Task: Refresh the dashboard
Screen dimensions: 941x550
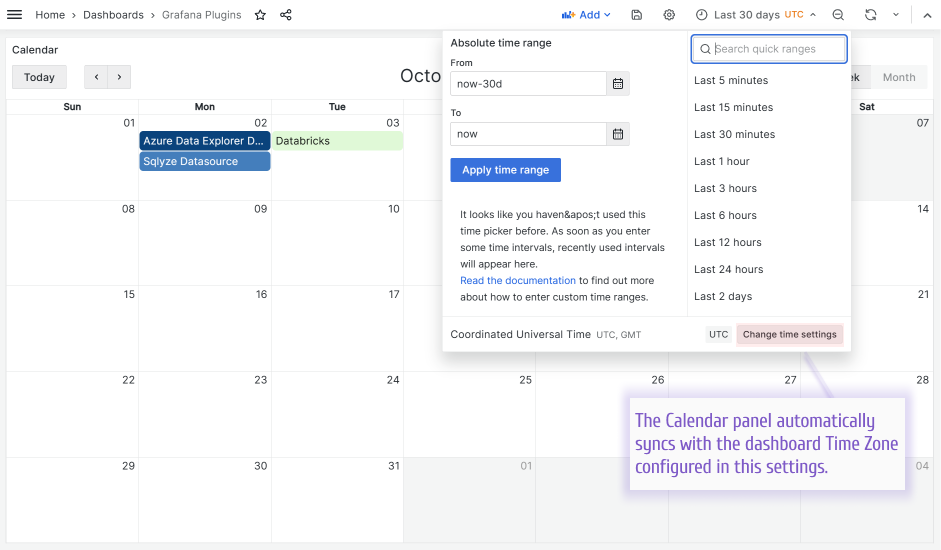Action: [x=871, y=15]
